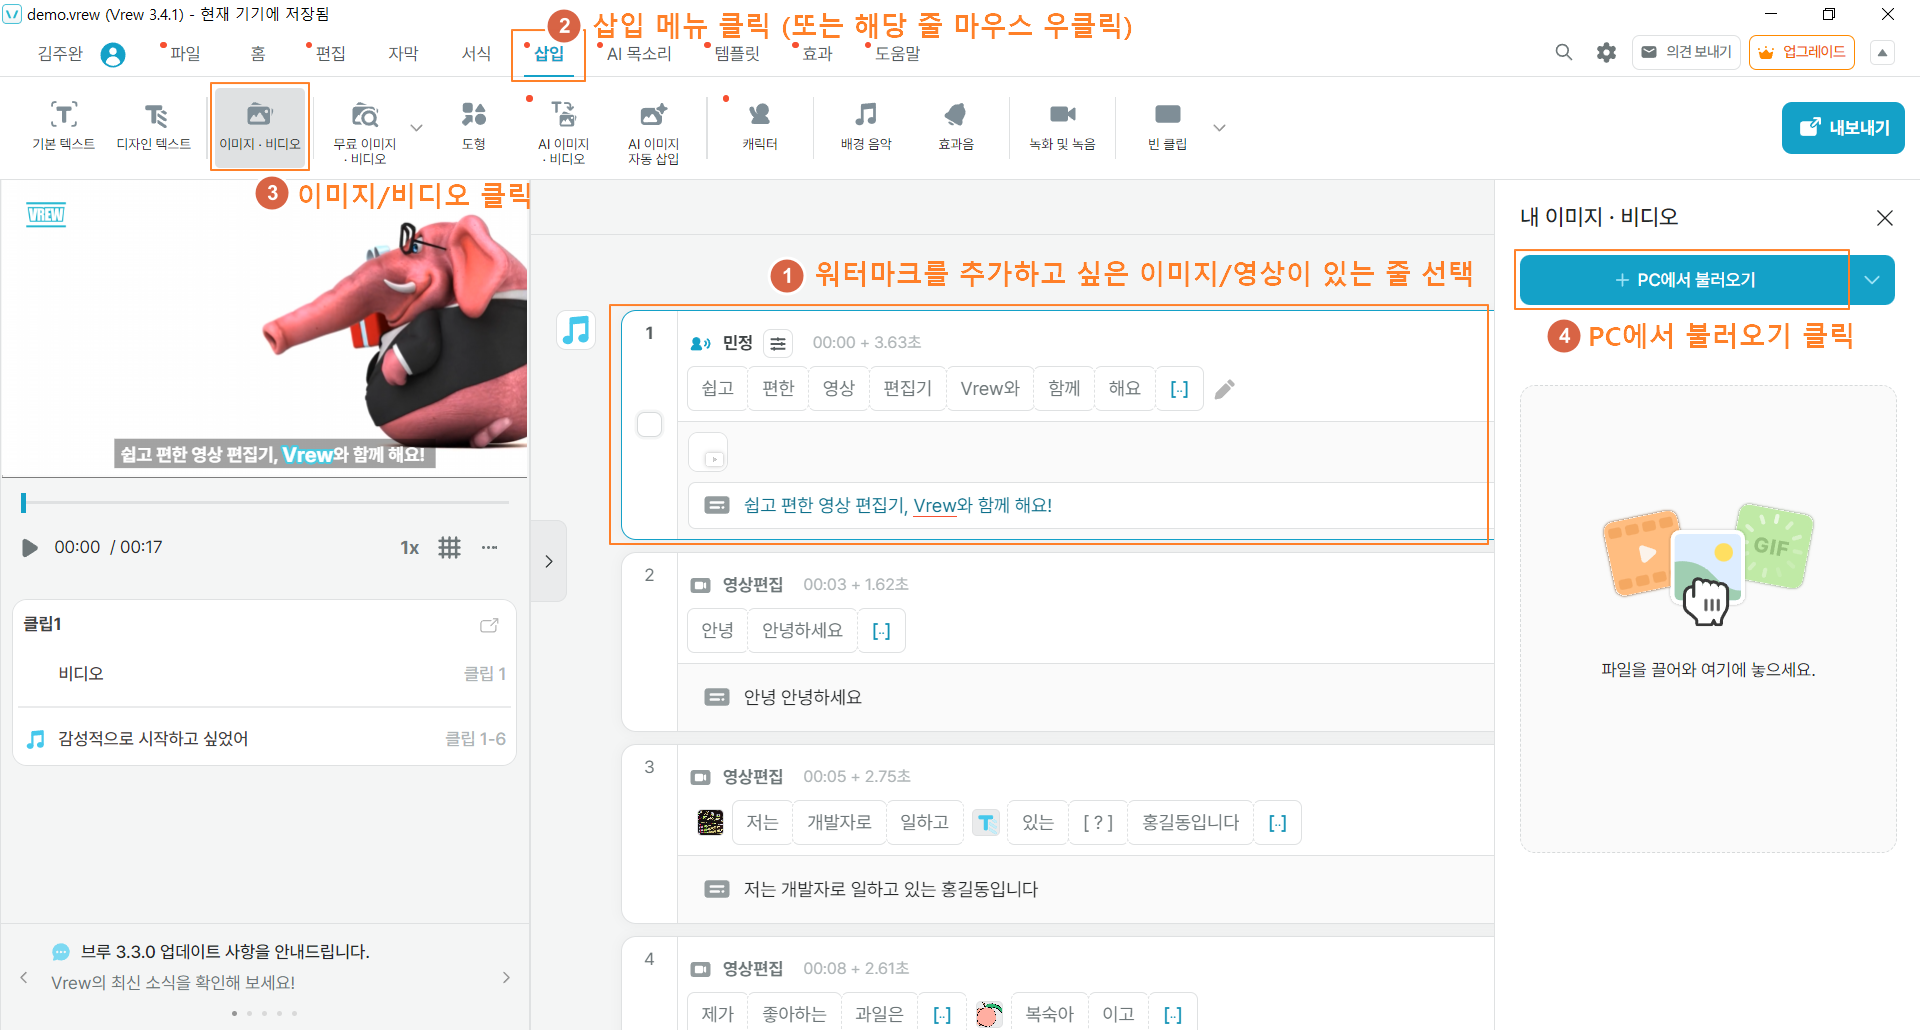
Task: Play the video preview
Action: (x=30, y=547)
